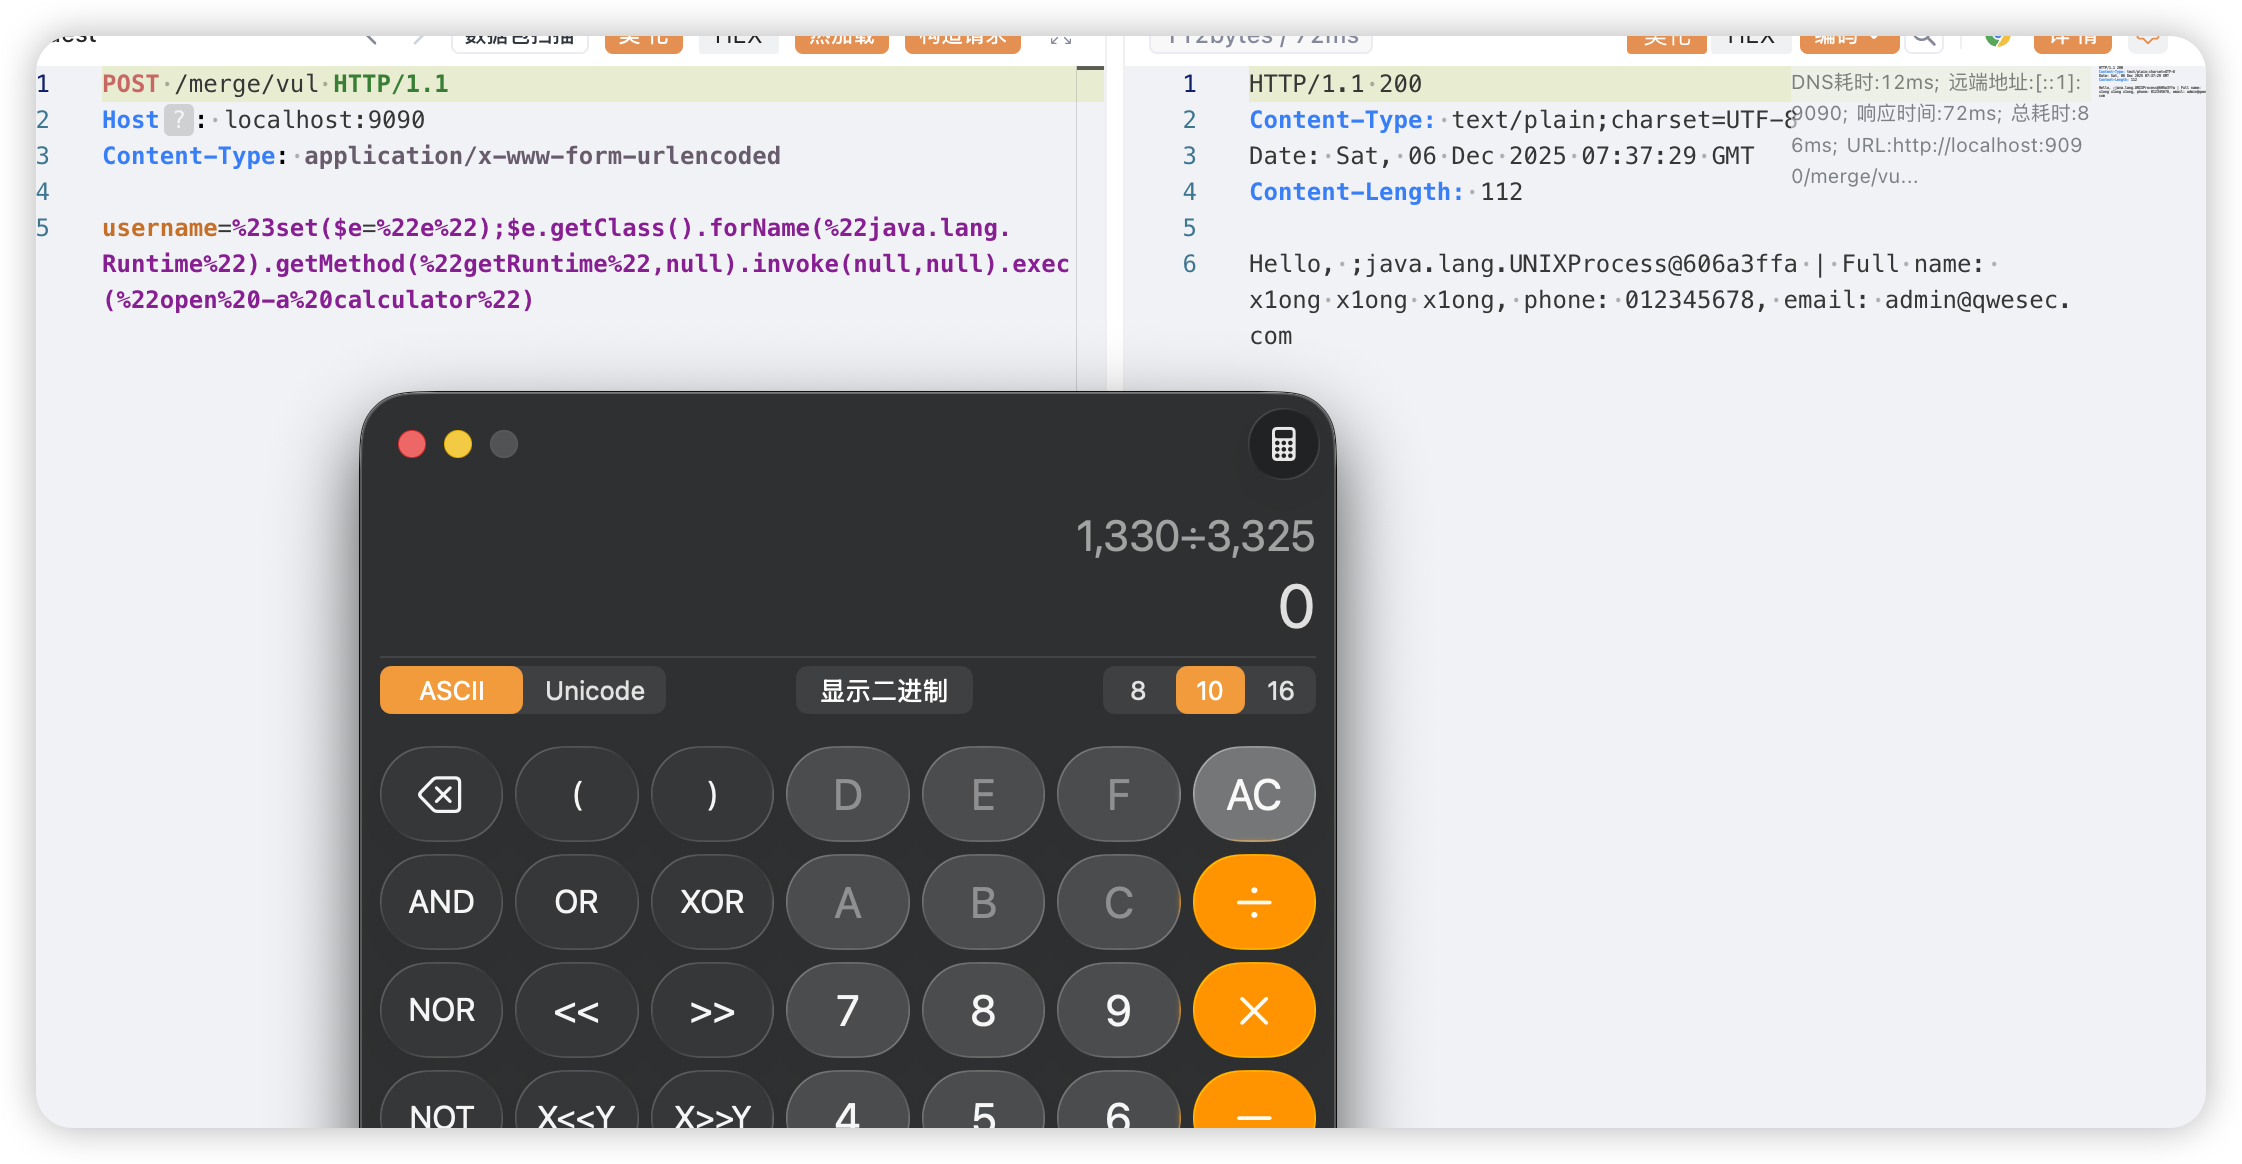Click the Content-Length: 112 response header
This screenshot has width=2242, height=1164.
[x=1386, y=192]
